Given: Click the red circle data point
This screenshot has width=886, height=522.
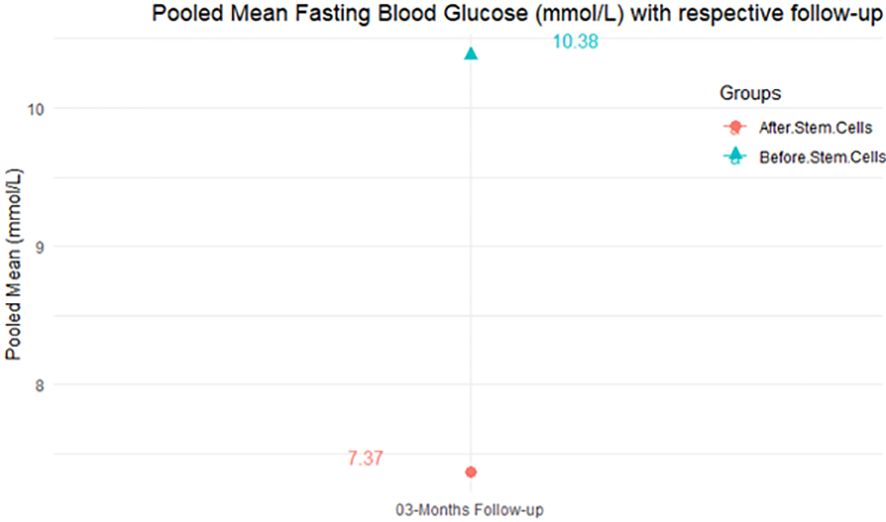Looking at the screenshot, I should coord(471,471).
